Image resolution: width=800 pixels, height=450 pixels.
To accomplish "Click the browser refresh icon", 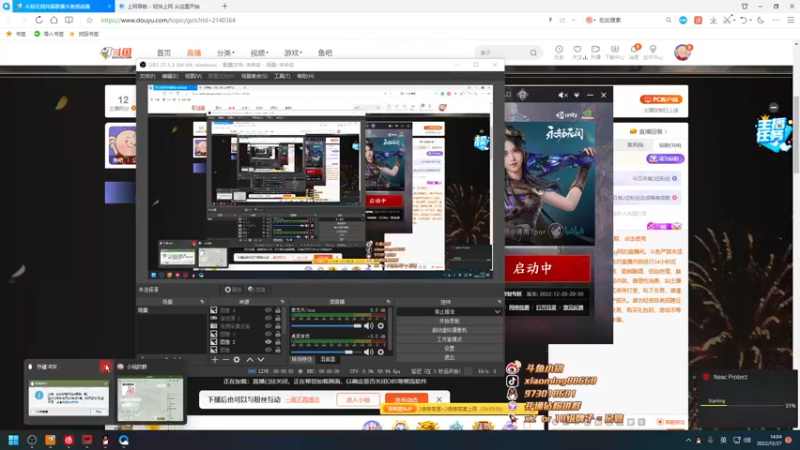I will click(39, 20).
